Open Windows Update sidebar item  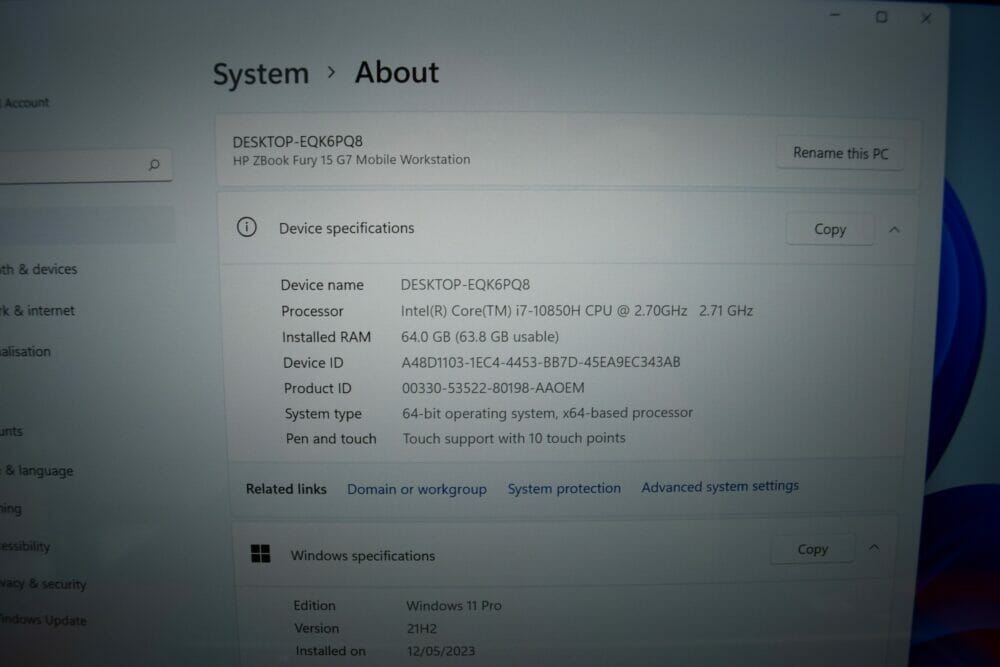pyautogui.click(x=43, y=619)
